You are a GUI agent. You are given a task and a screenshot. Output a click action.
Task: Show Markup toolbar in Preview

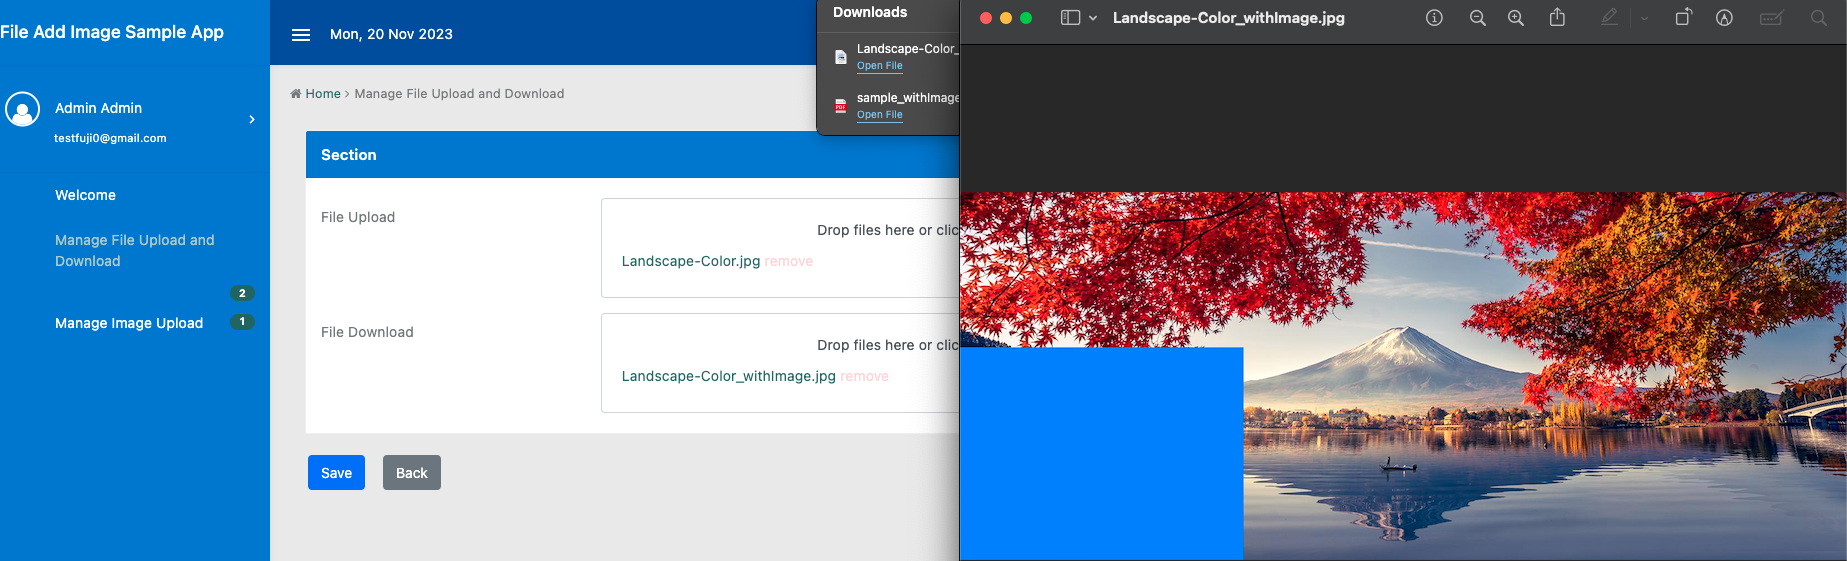[x=1724, y=18]
